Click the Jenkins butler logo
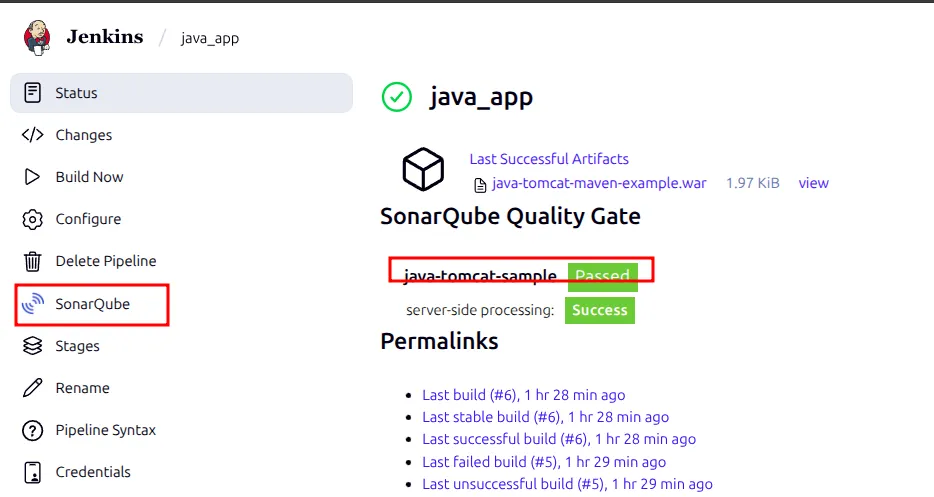934x497 pixels. [37, 38]
